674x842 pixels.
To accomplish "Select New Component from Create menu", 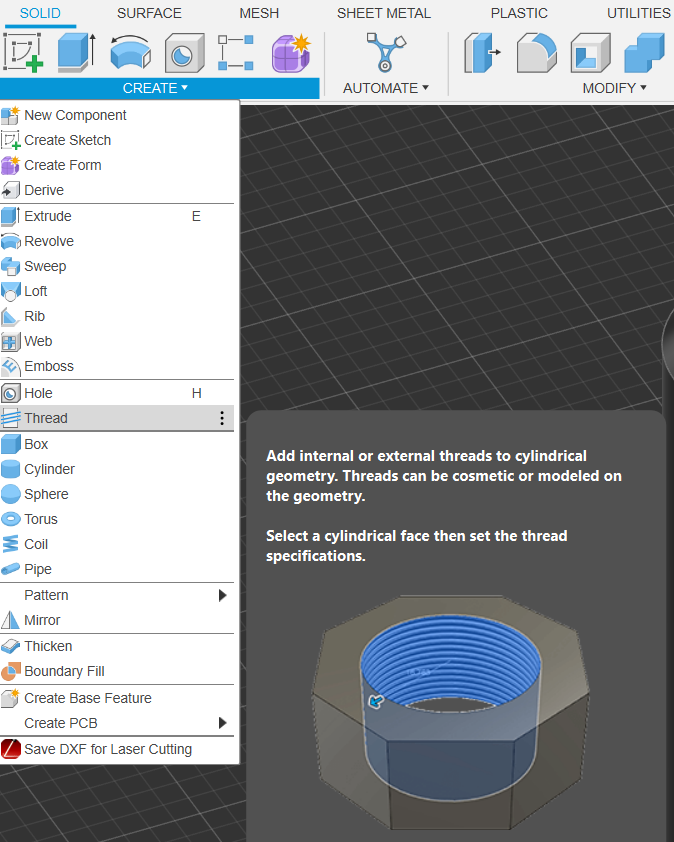I will tap(117, 115).
